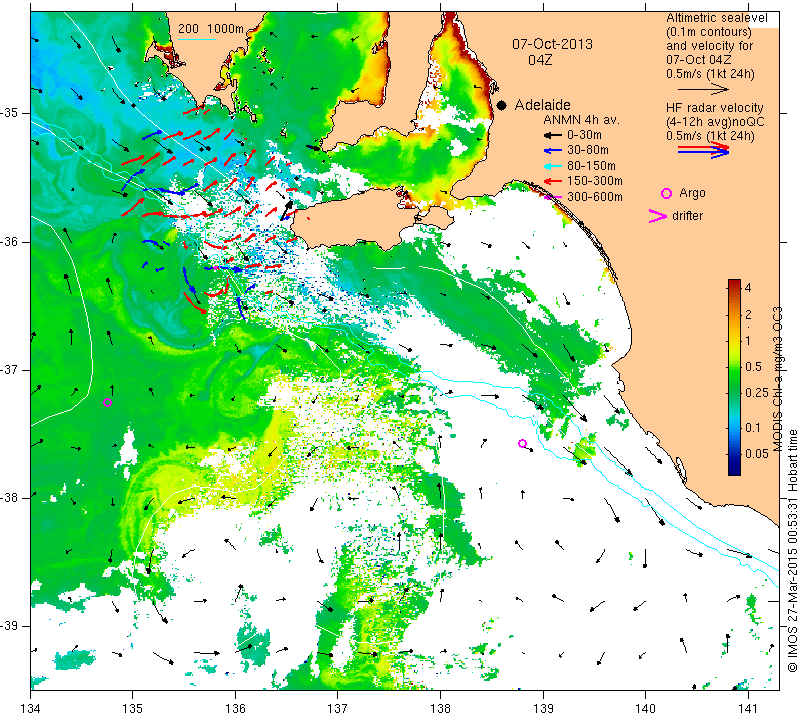
Task: Click the Adelaide label
Action: coord(542,105)
